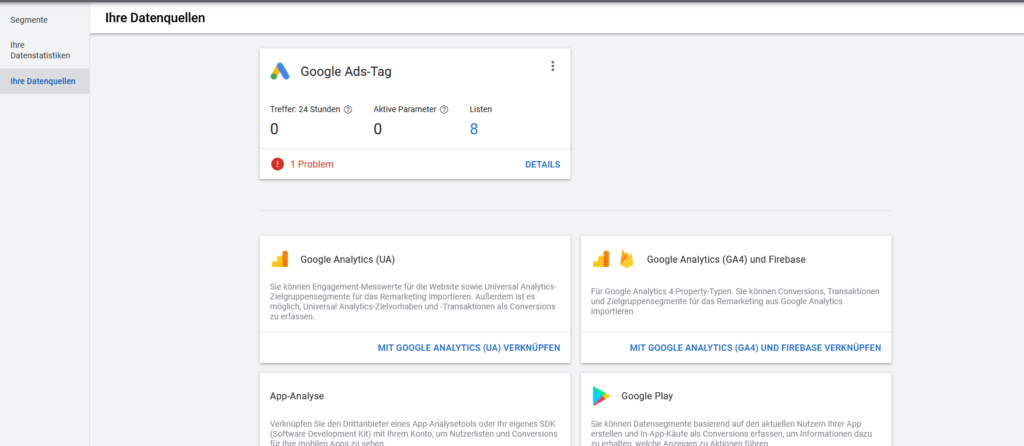This screenshot has height=446, width=1024.
Task: Click Mit Google Analytics (GA4) und Firebase verknüpfen
Action: [755, 348]
